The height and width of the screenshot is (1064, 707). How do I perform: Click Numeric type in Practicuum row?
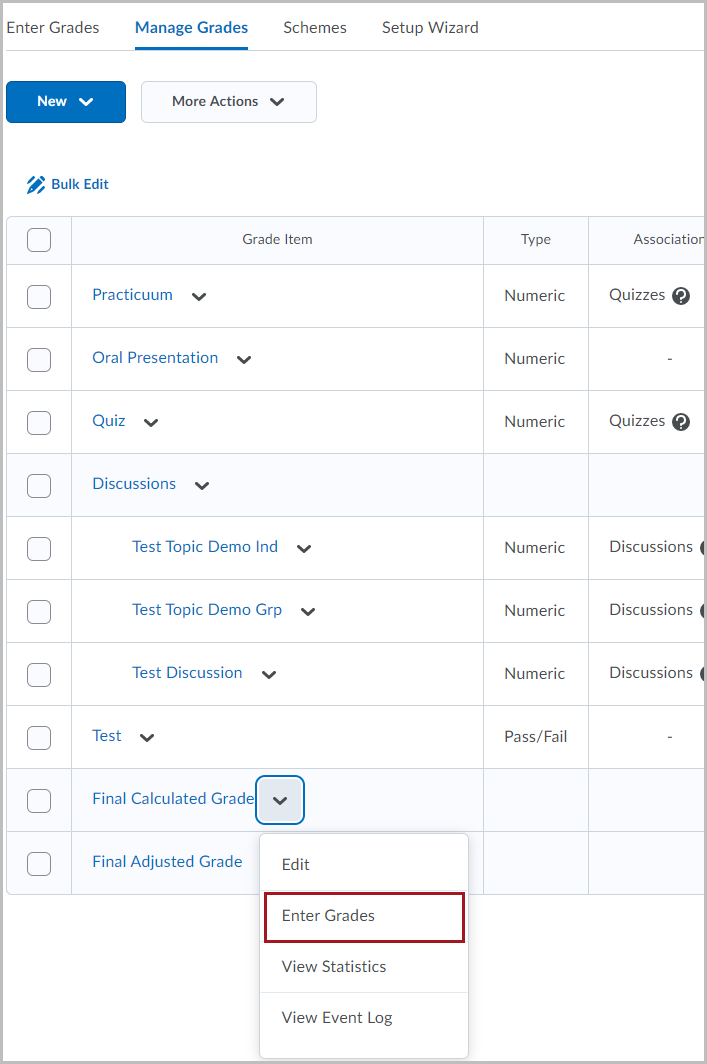[535, 296]
